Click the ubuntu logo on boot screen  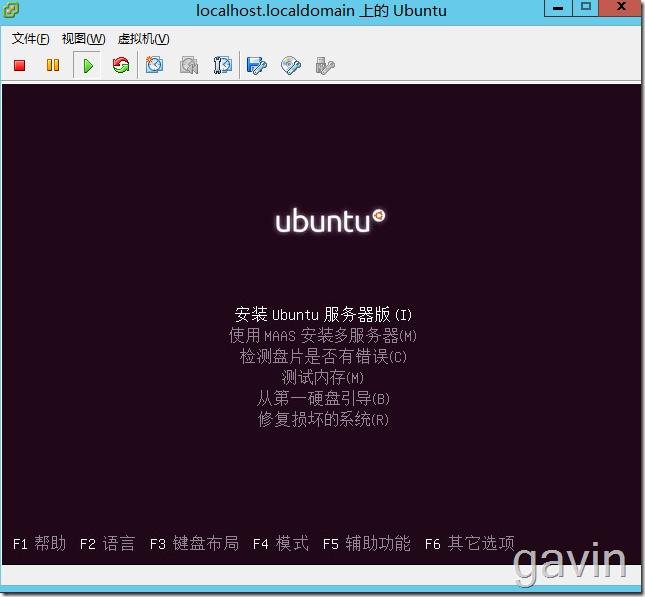point(330,221)
